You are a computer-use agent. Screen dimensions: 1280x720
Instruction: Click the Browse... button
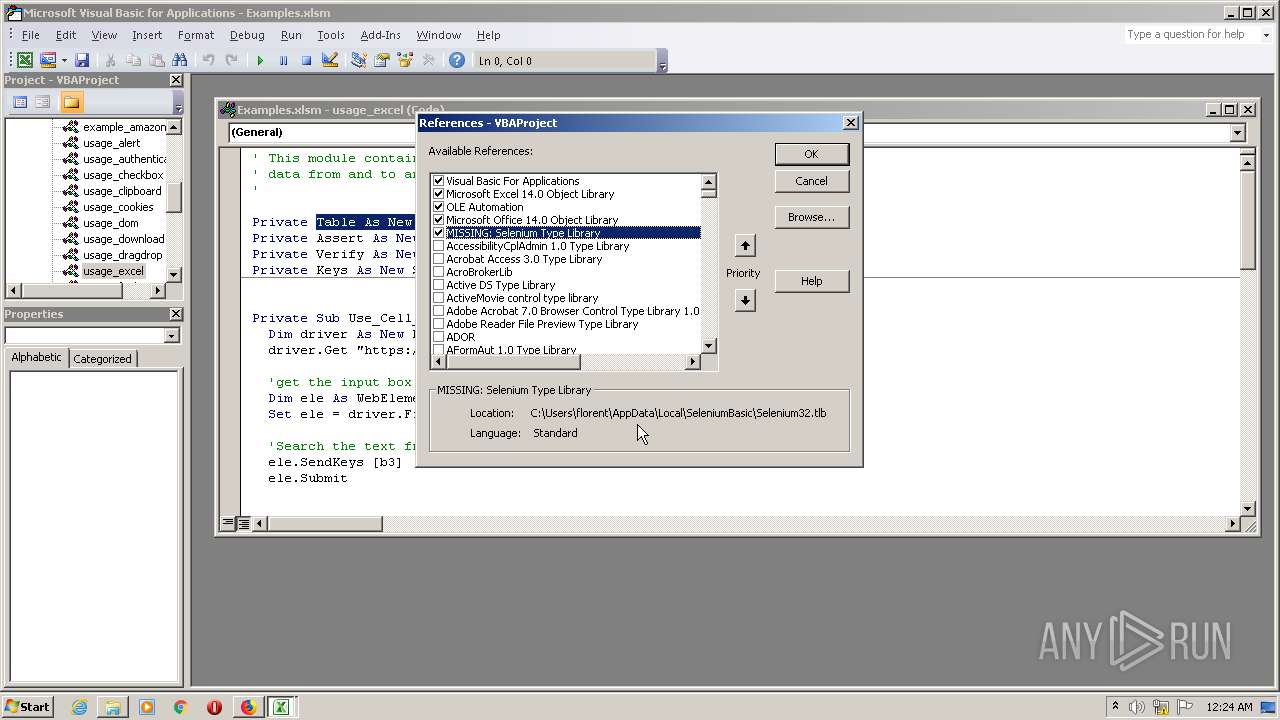click(811, 217)
